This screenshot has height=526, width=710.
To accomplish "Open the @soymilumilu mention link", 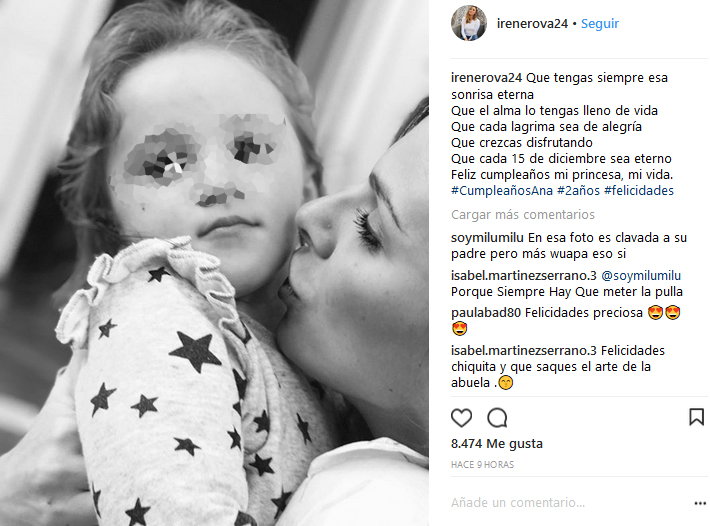I will 641,276.
